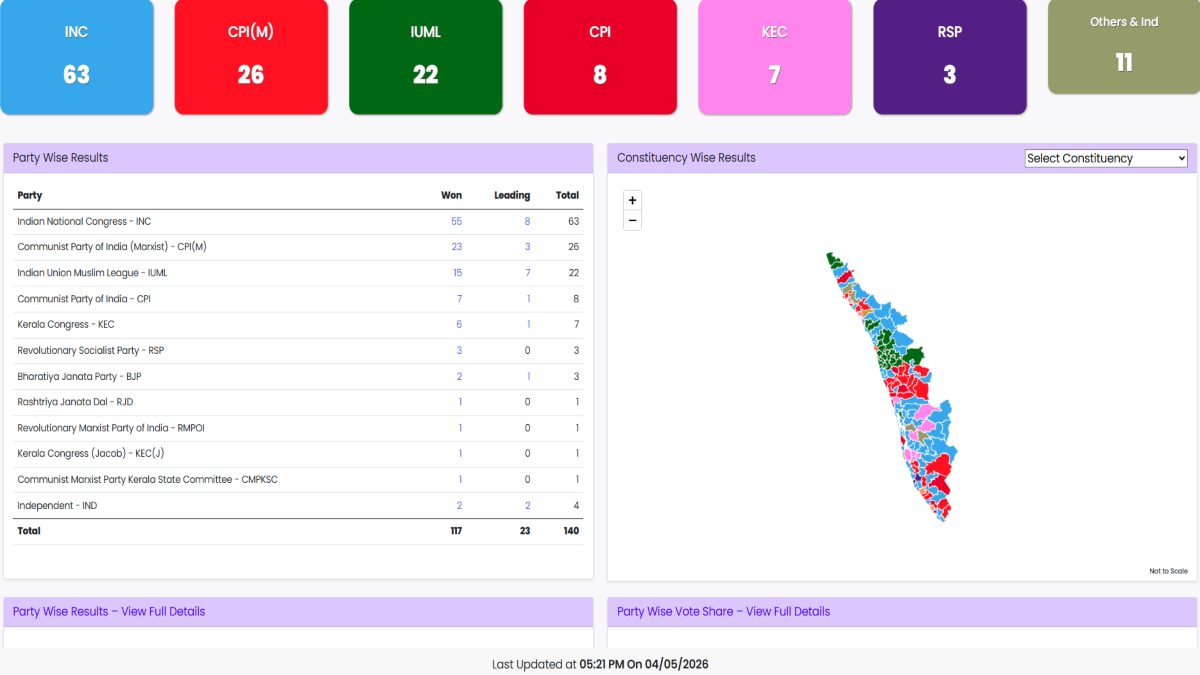Click CPI won count 7
Screen dimensions: 1200x675
pos(459,299)
